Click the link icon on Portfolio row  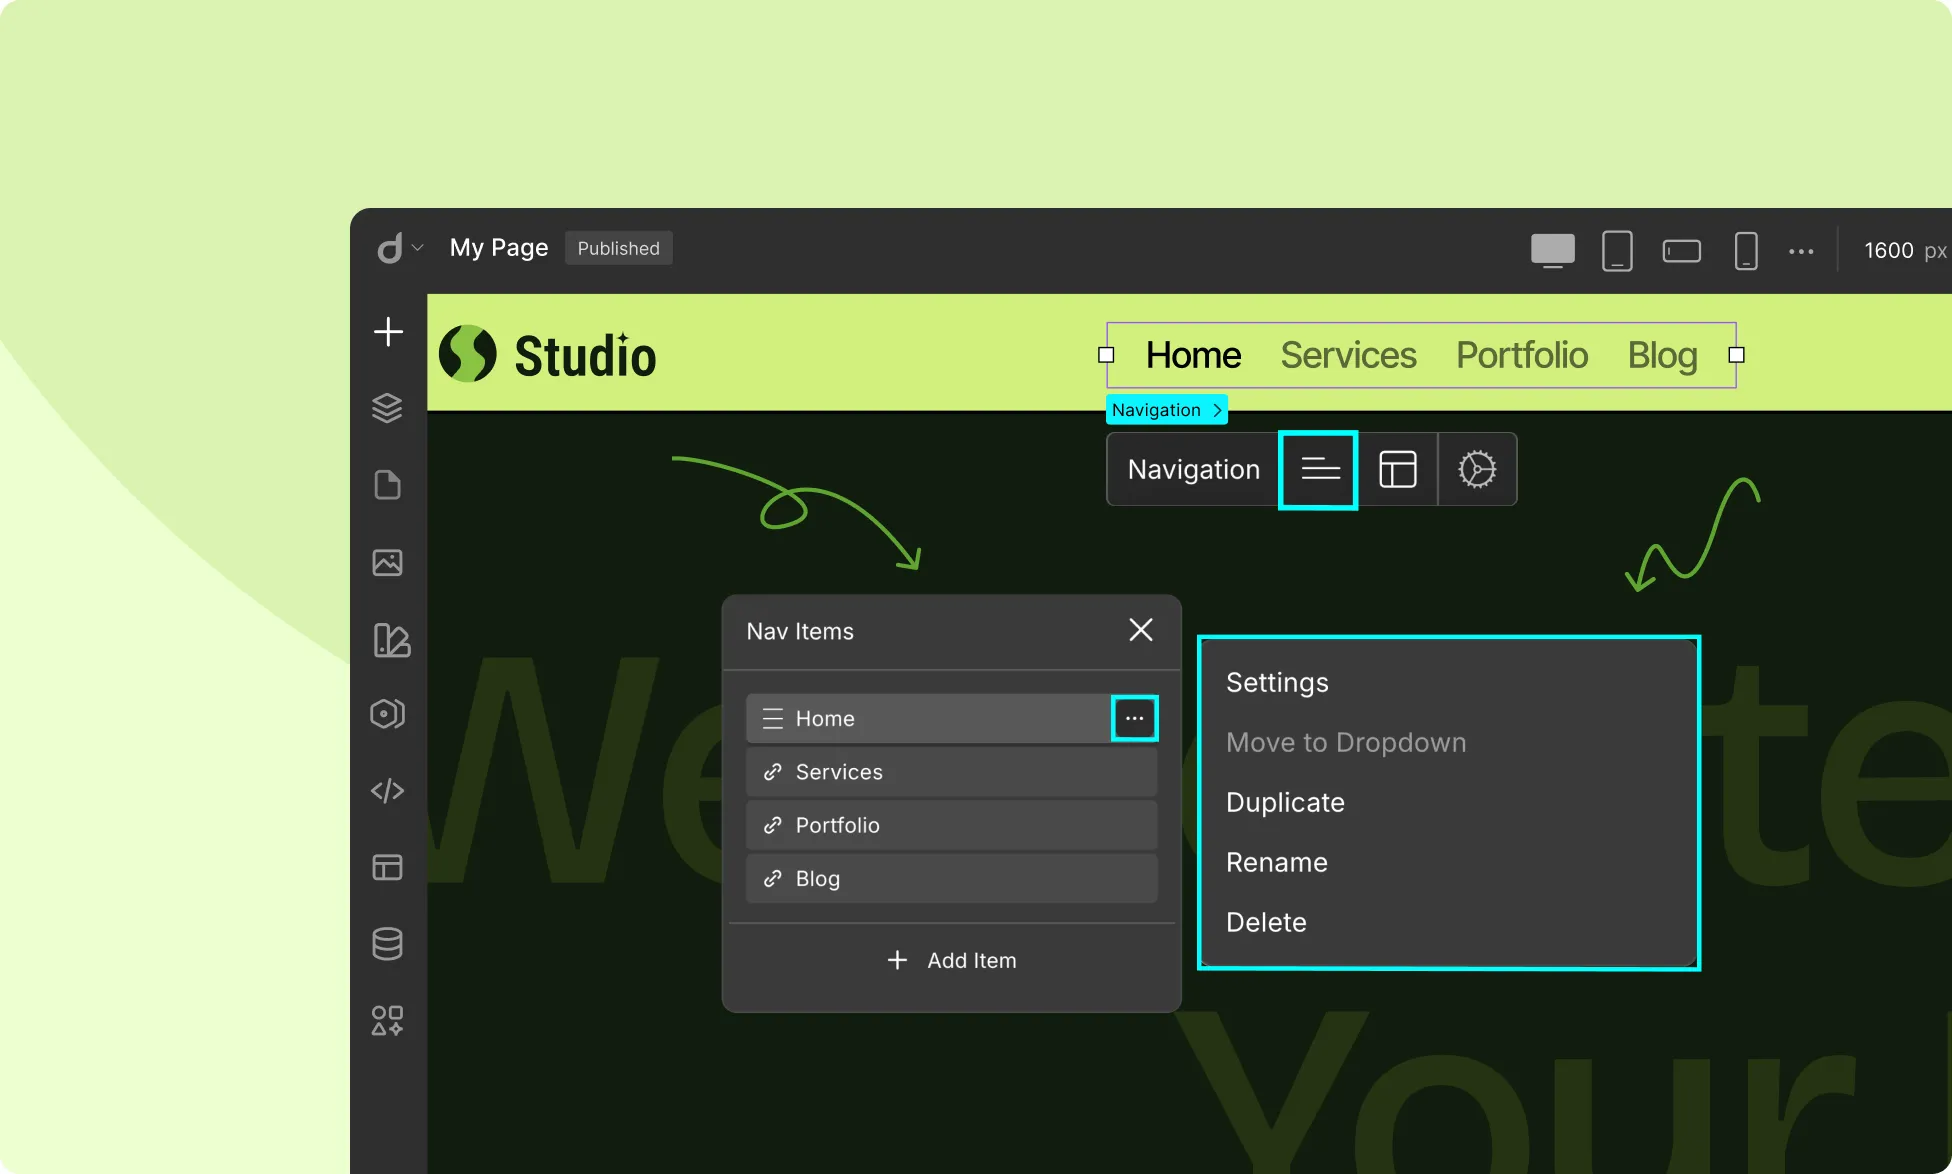(772, 825)
